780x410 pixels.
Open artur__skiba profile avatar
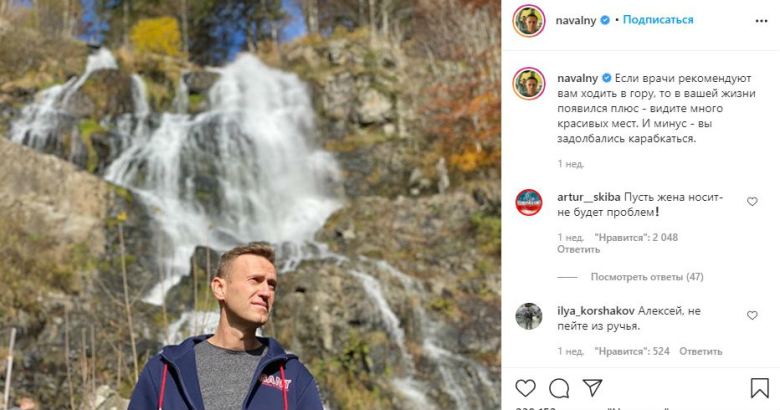(x=528, y=203)
